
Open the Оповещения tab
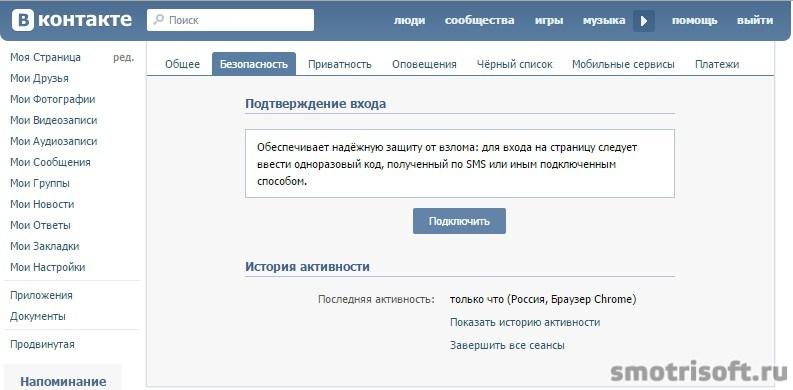[x=424, y=64]
